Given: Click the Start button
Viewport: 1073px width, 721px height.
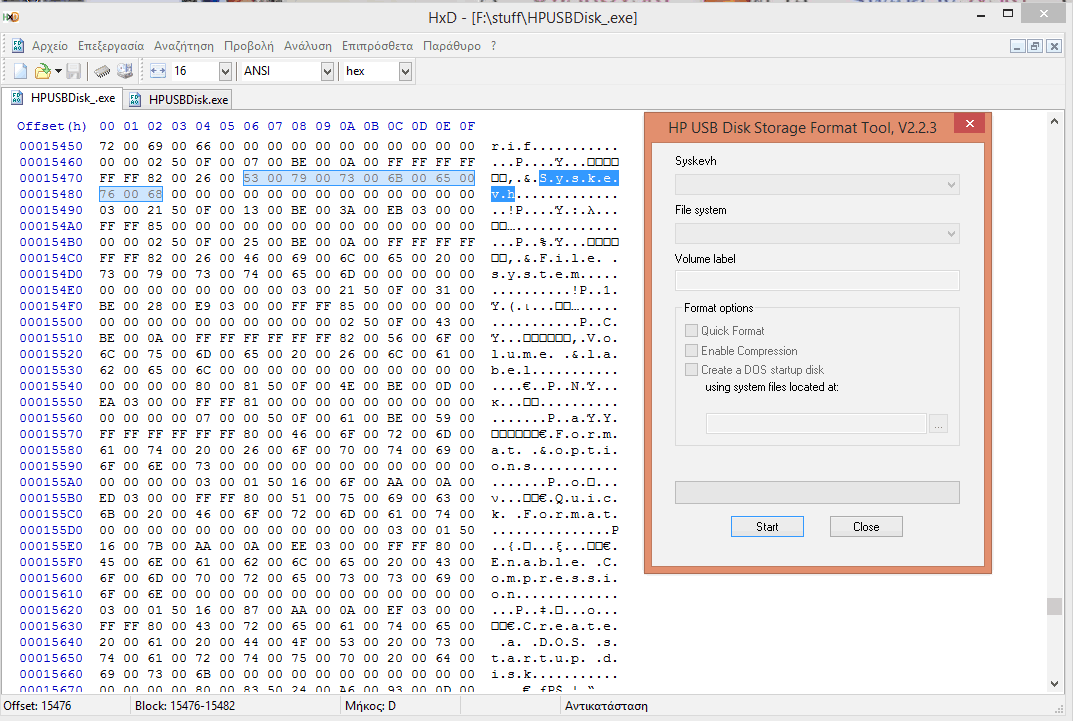Looking at the screenshot, I should click(767, 527).
